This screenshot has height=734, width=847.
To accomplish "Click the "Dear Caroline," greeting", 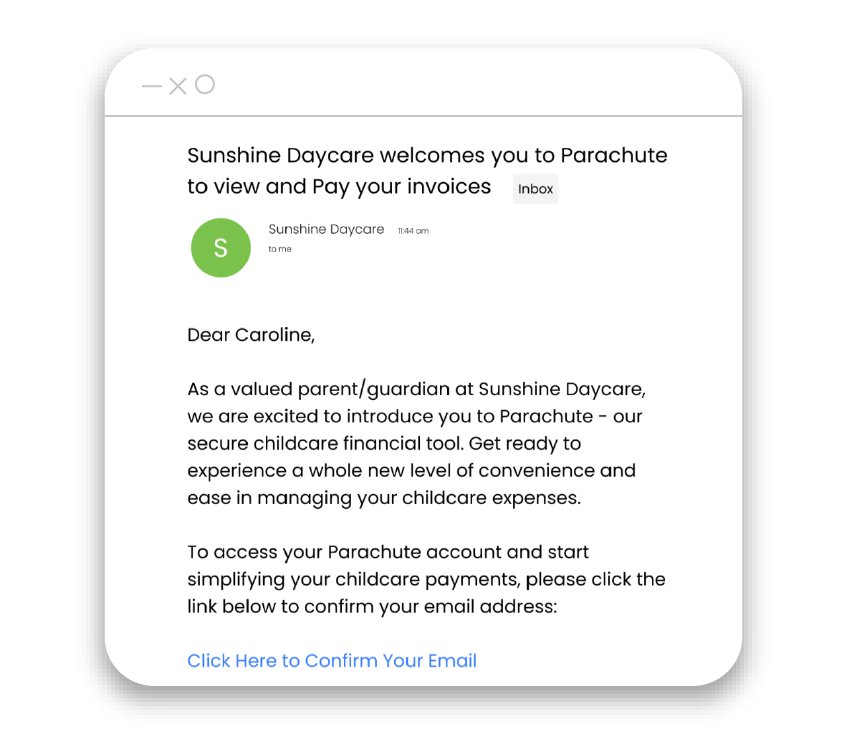I will pos(251,335).
